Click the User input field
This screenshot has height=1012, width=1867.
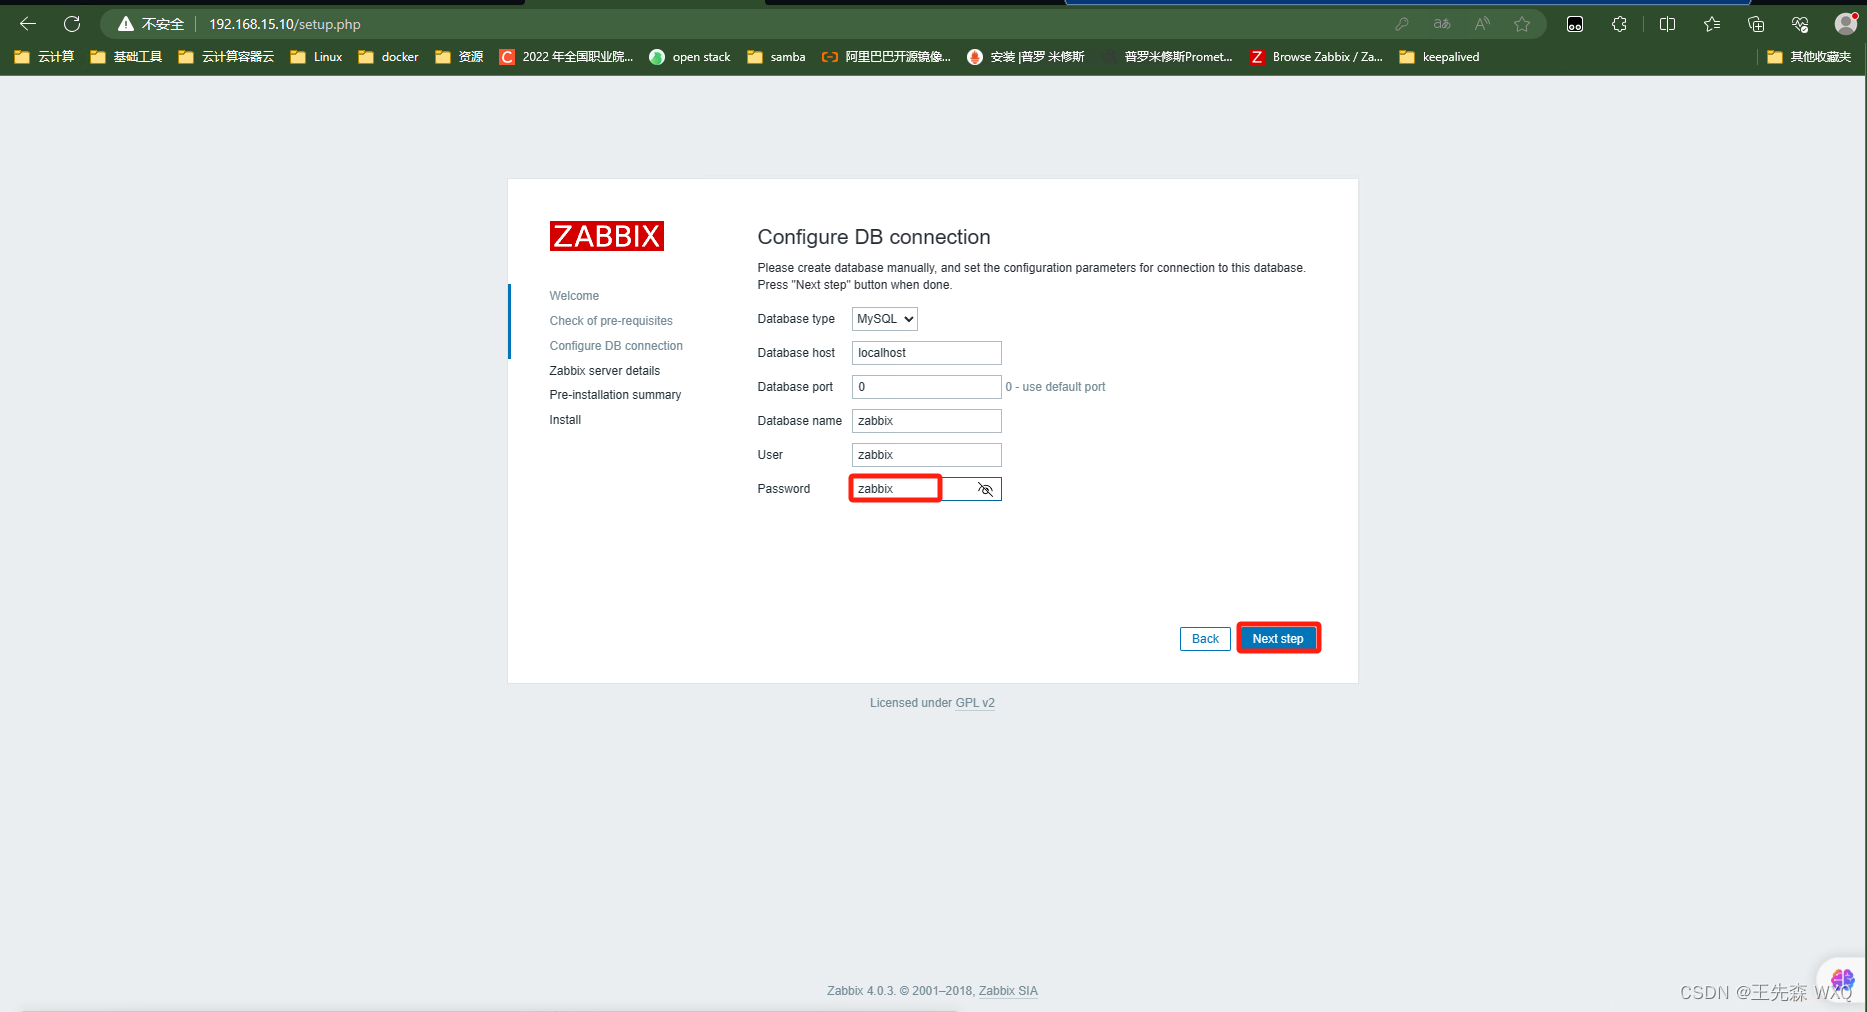coord(926,455)
